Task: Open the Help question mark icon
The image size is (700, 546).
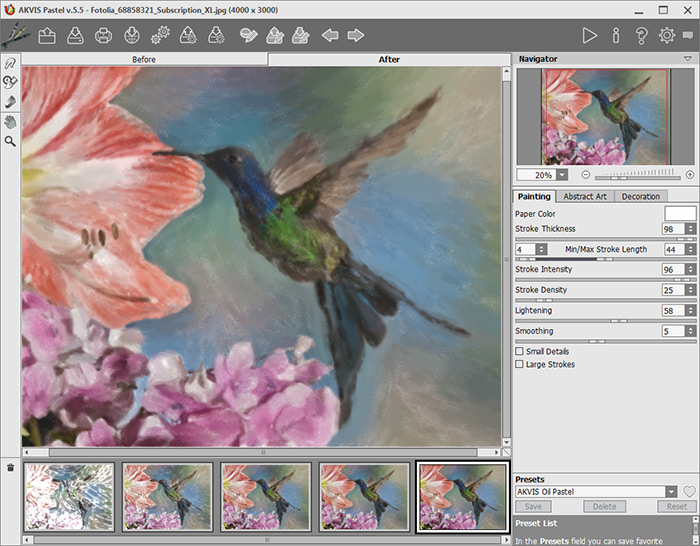Action: point(641,36)
